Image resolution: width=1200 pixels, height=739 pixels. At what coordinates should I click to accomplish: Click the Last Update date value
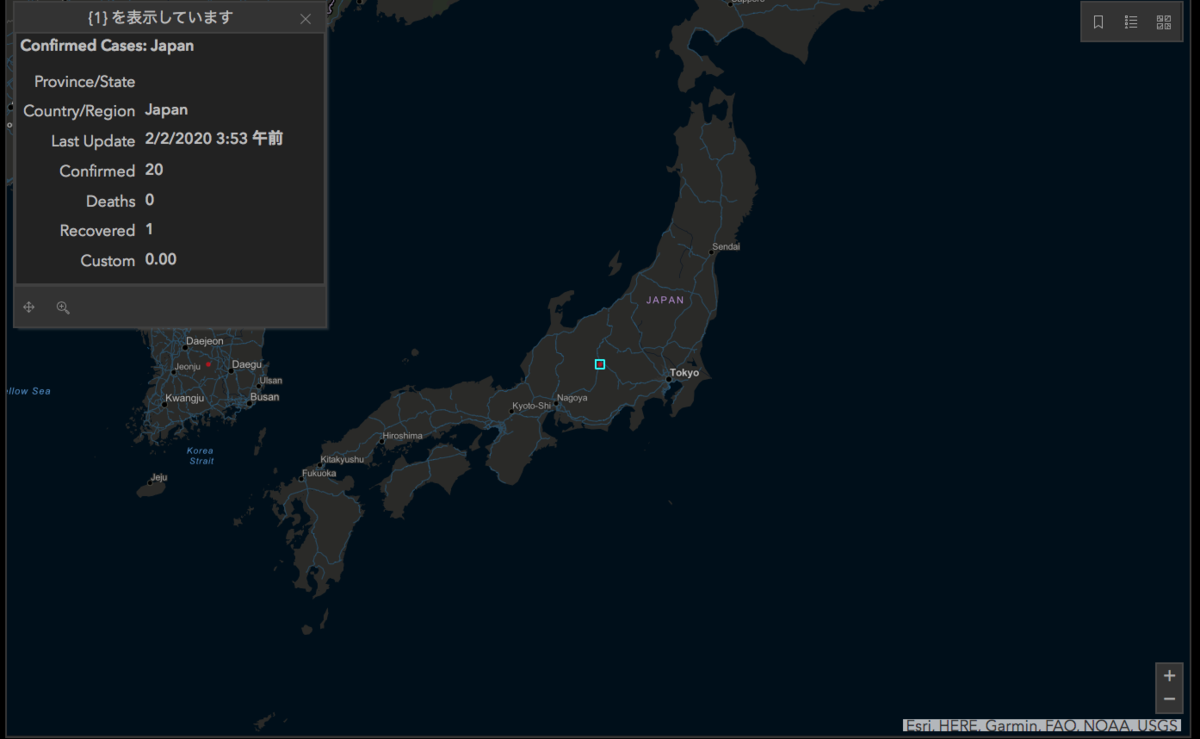pos(214,139)
